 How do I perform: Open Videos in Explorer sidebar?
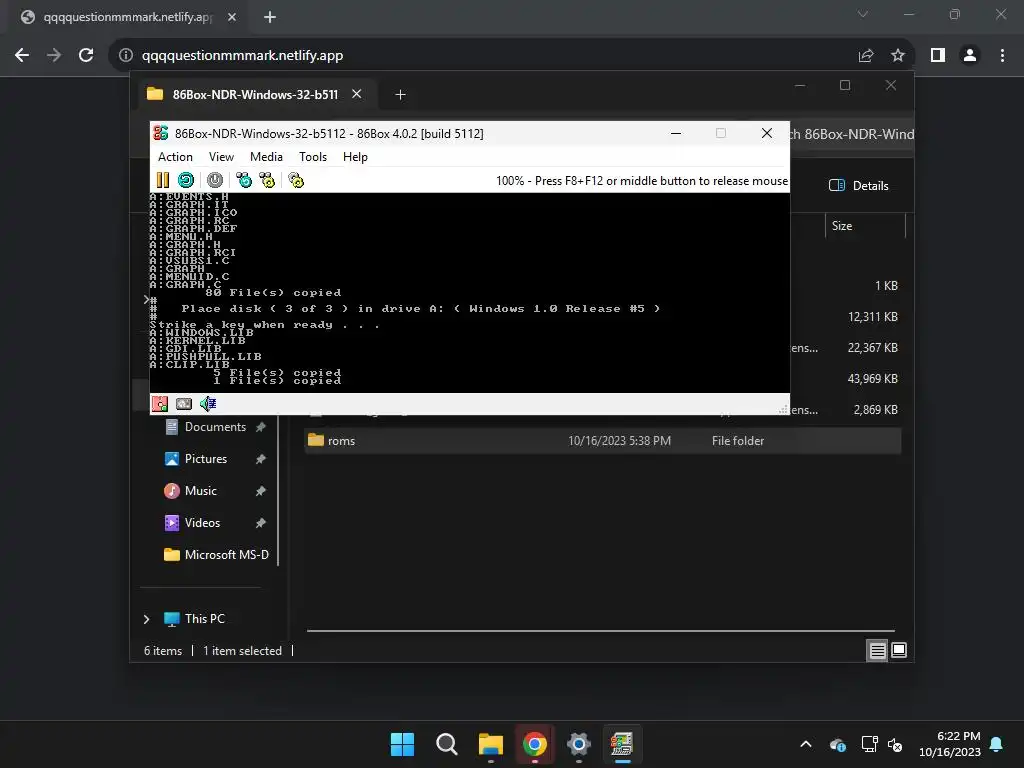(202, 523)
